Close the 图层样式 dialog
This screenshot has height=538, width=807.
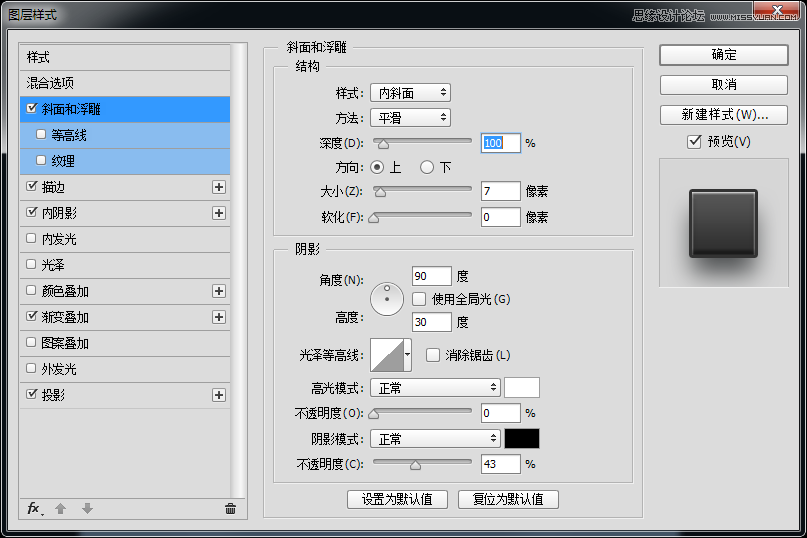coord(777,9)
